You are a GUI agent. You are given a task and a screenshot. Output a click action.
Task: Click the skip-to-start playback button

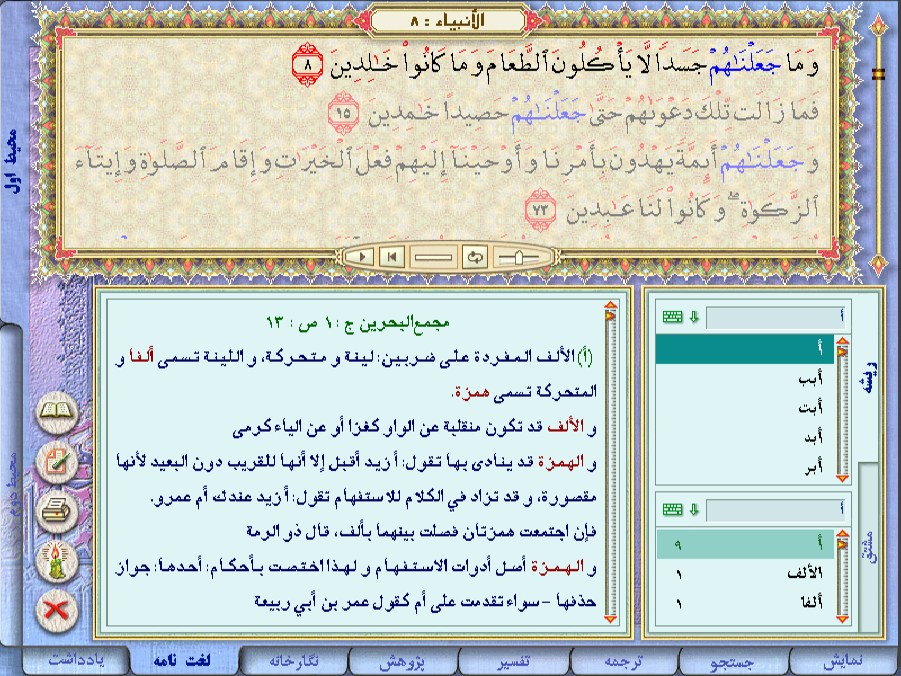pyautogui.click(x=392, y=257)
